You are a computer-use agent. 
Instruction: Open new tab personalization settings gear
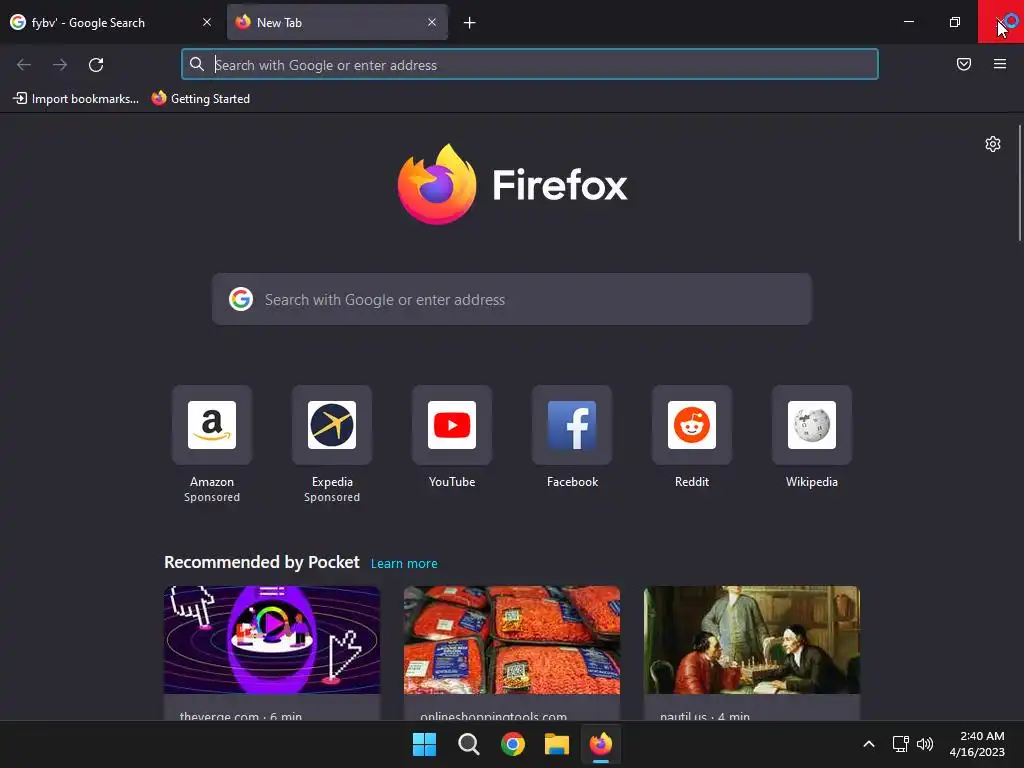pyautogui.click(x=993, y=144)
